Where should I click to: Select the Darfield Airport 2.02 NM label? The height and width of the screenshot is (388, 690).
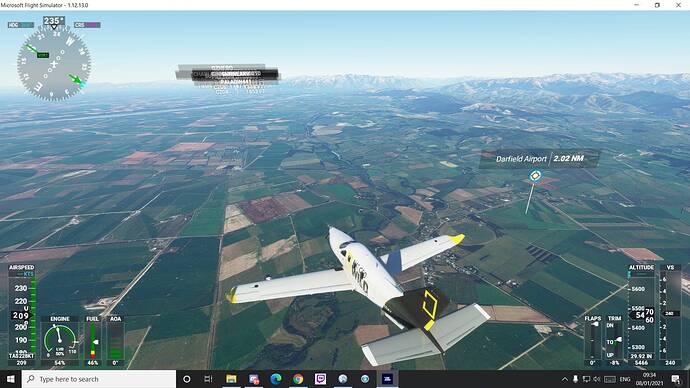(x=540, y=159)
